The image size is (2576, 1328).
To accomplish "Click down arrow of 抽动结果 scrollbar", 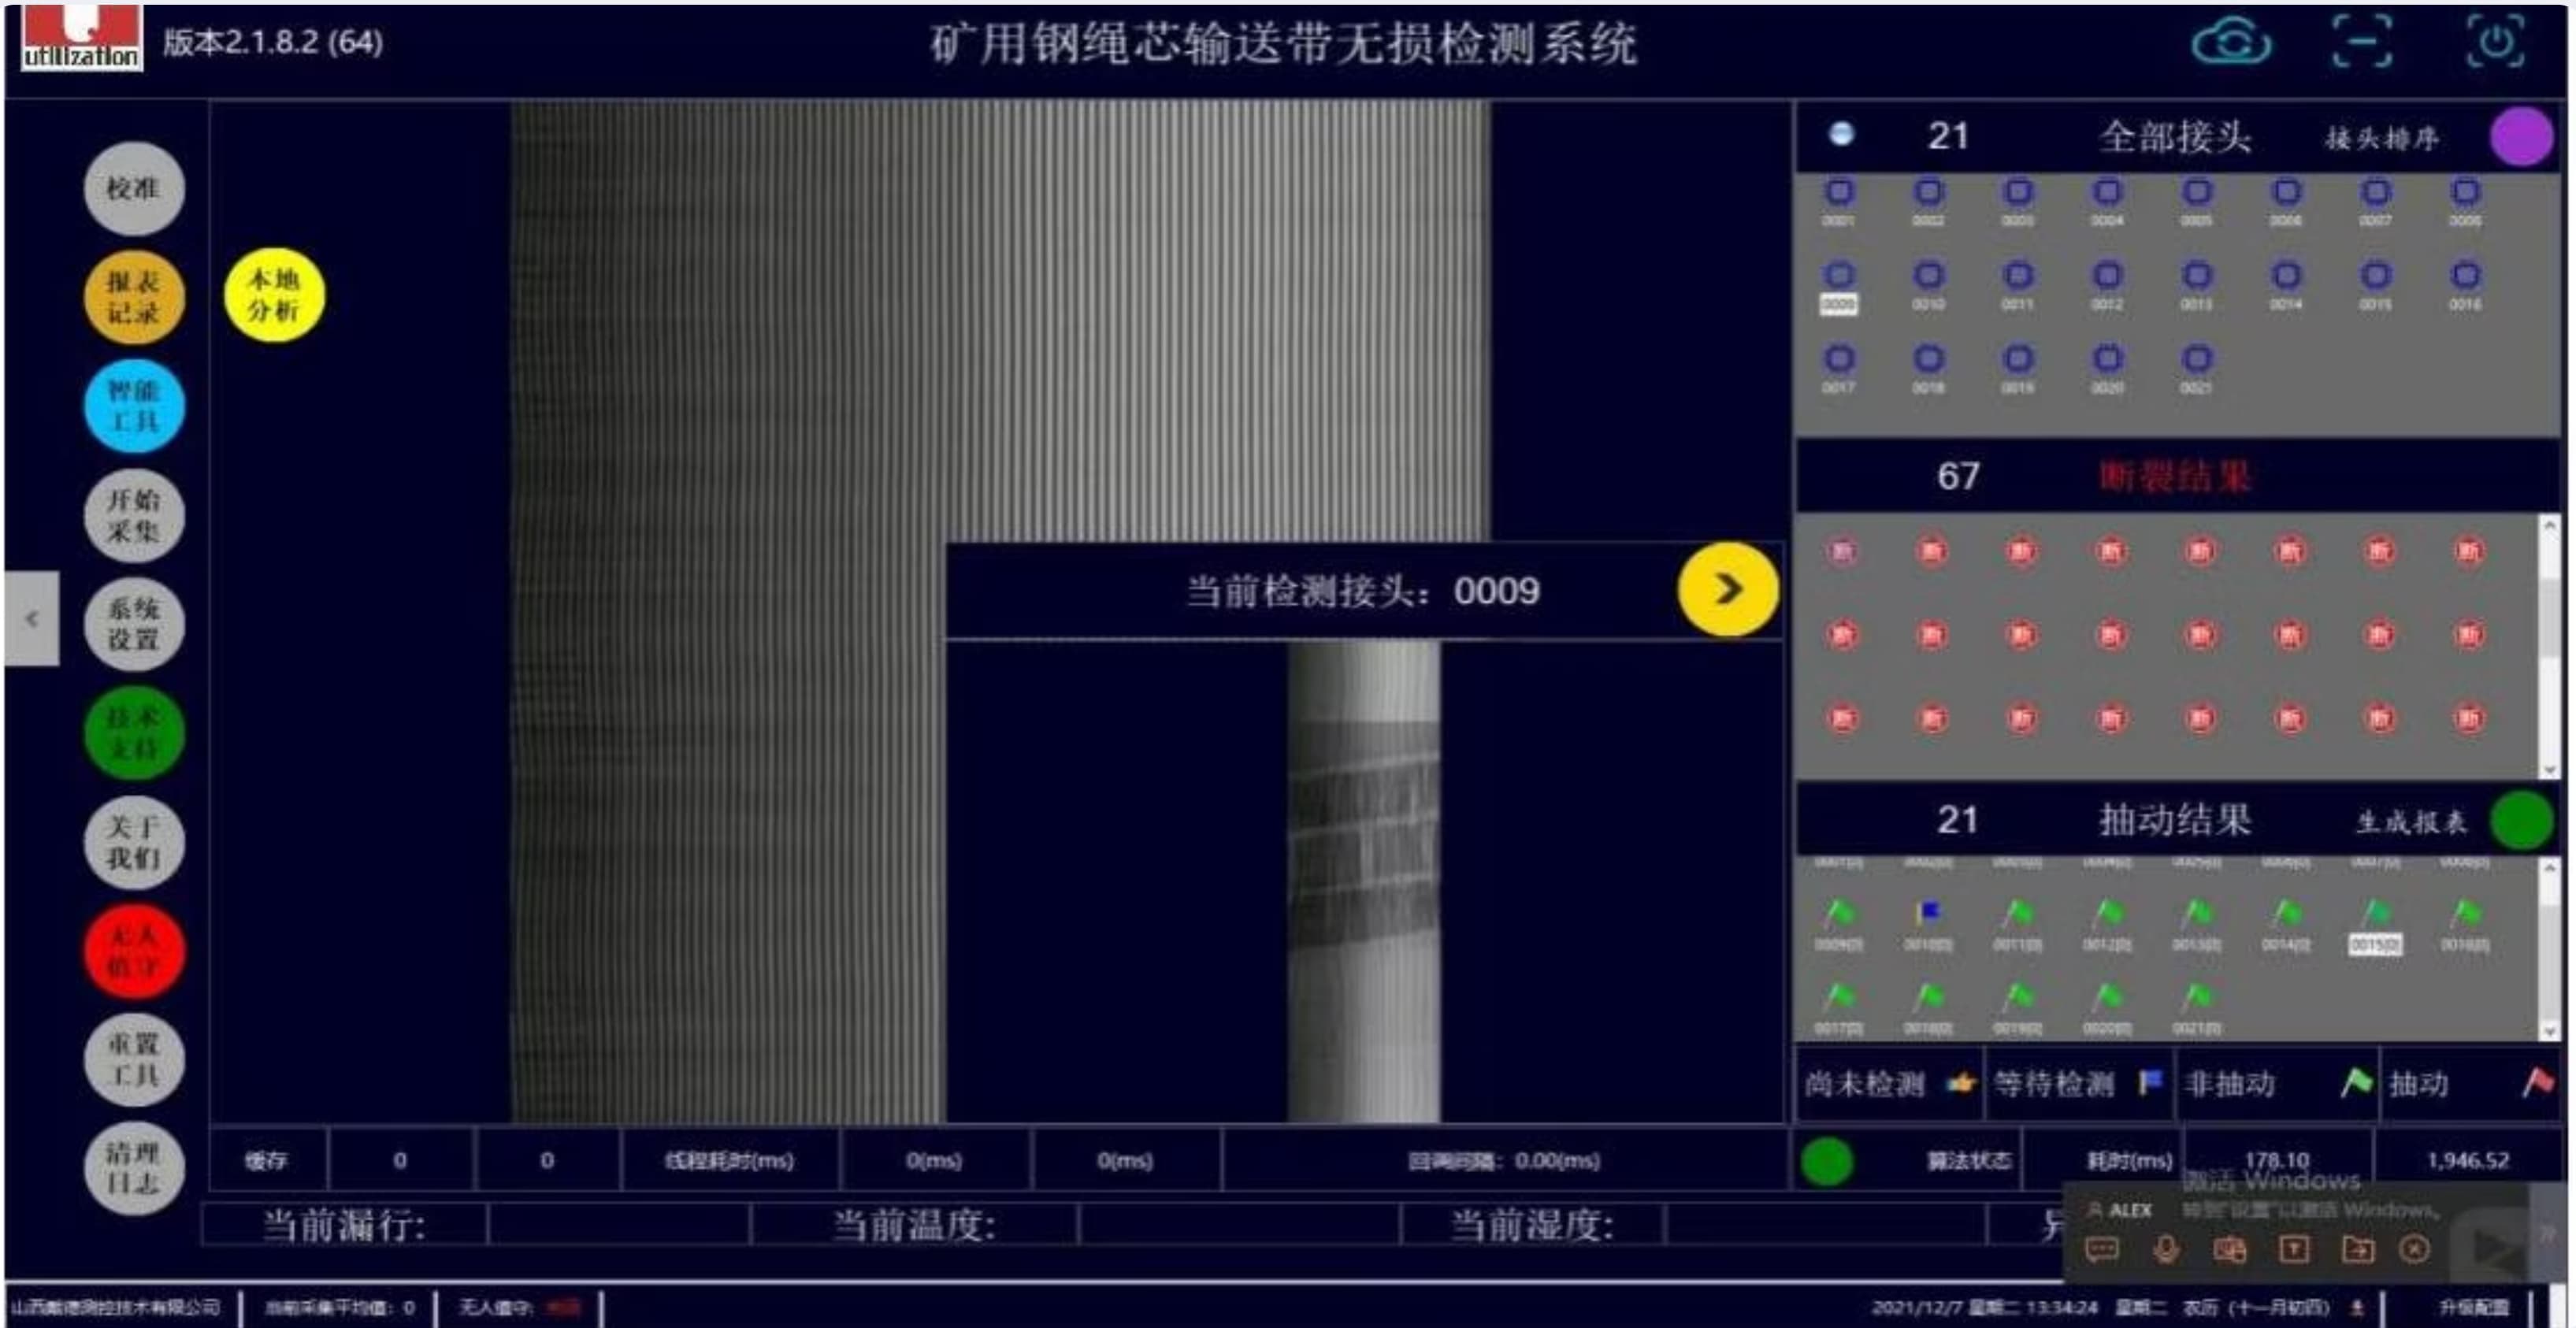I will tap(2549, 1030).
